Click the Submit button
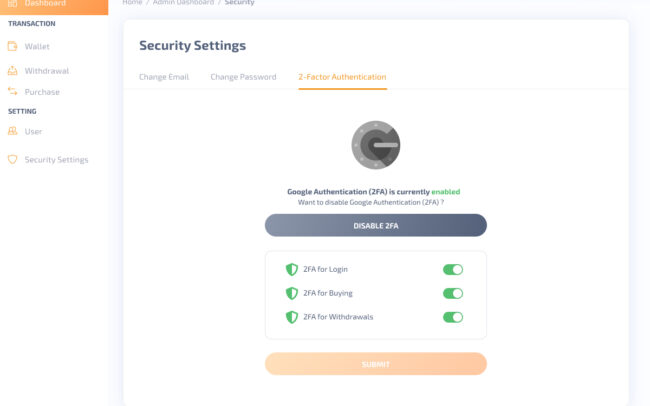Image resolution: width=650 pixels, height=406 pixels. point(376,364)
